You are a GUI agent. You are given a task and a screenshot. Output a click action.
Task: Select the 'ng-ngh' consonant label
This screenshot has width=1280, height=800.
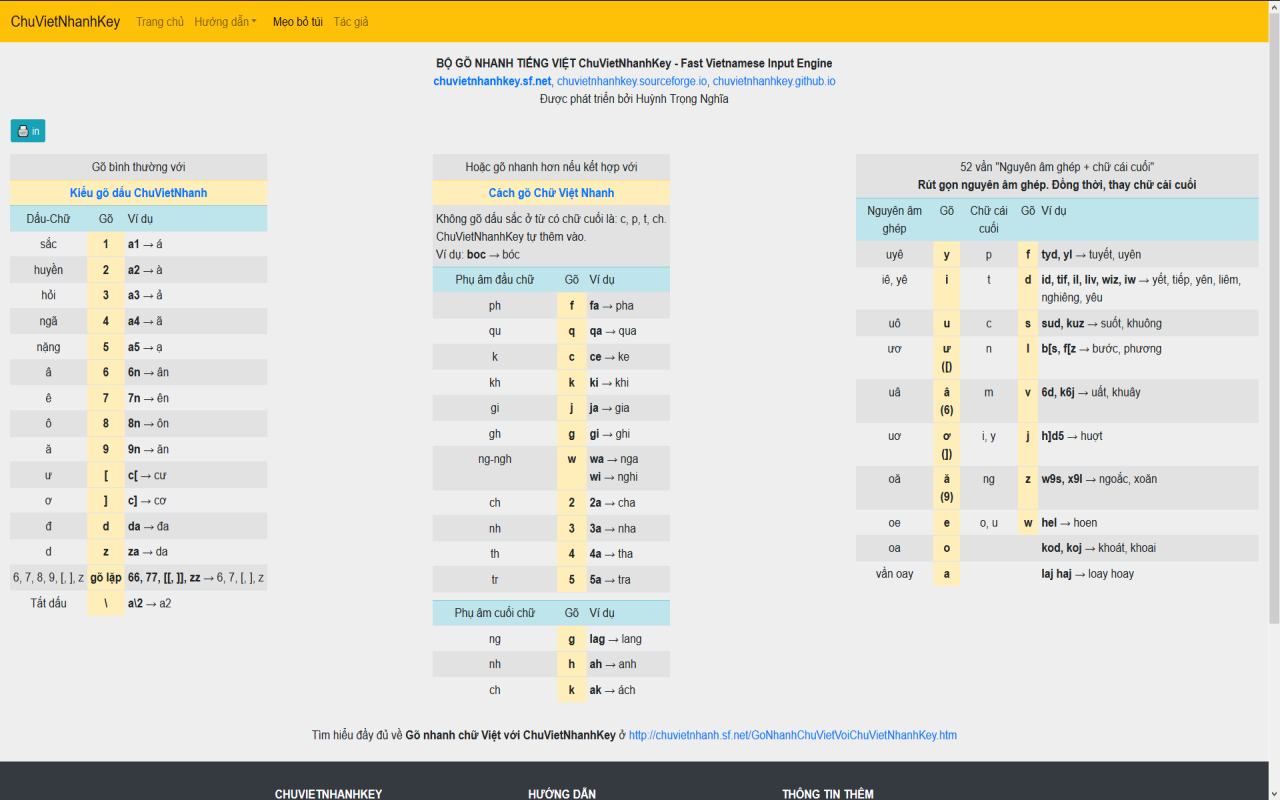click(x=495, y=459)
